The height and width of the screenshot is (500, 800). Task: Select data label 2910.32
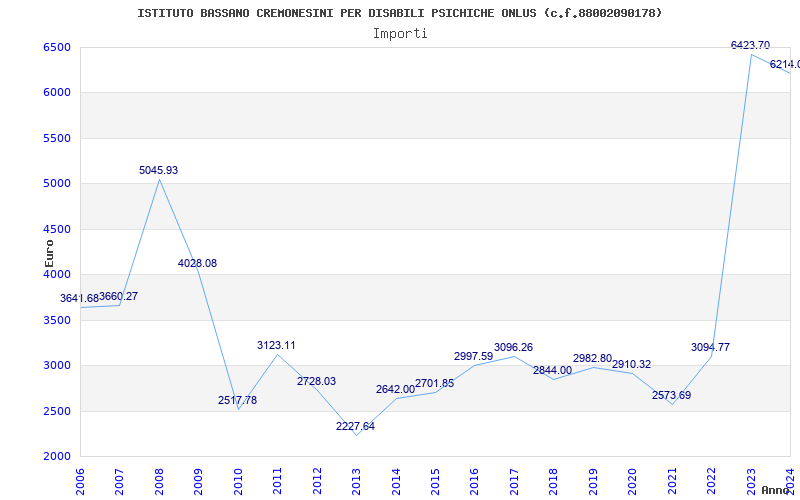tap(632, 365)
